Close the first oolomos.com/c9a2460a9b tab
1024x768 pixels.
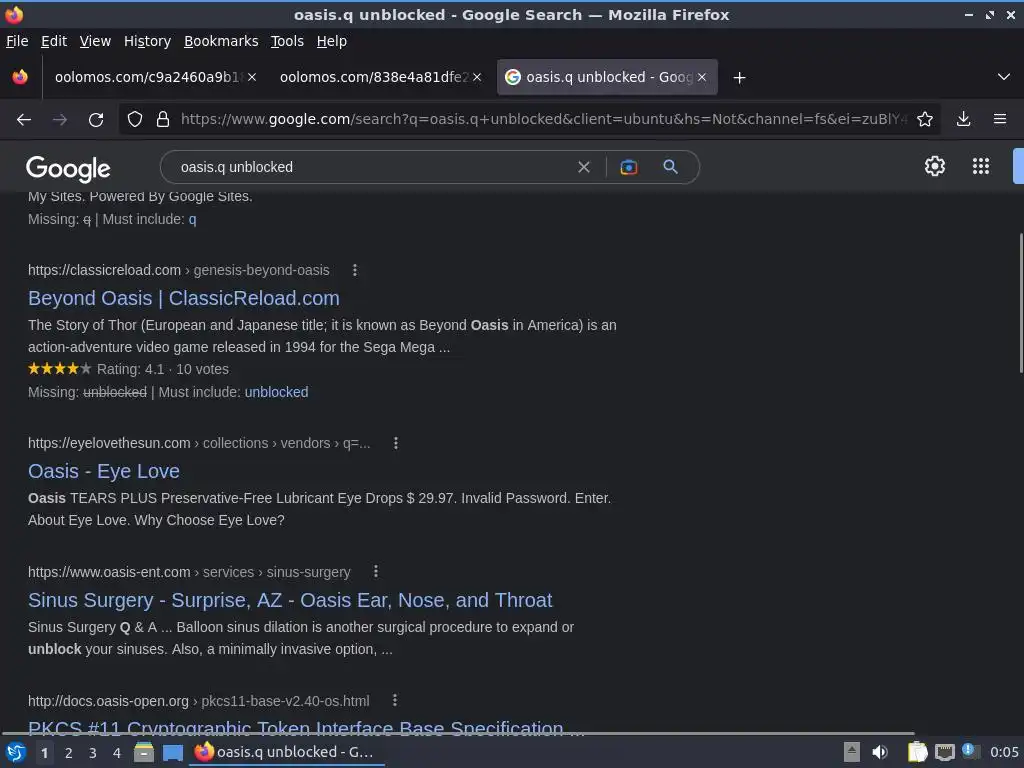pos(252,77)
